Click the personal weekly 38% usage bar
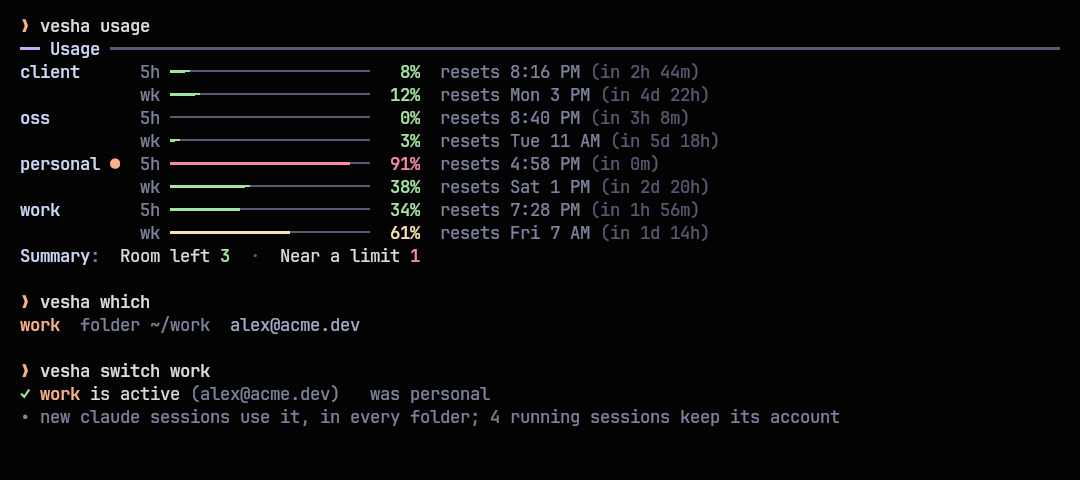 click(x=270, y=186)
